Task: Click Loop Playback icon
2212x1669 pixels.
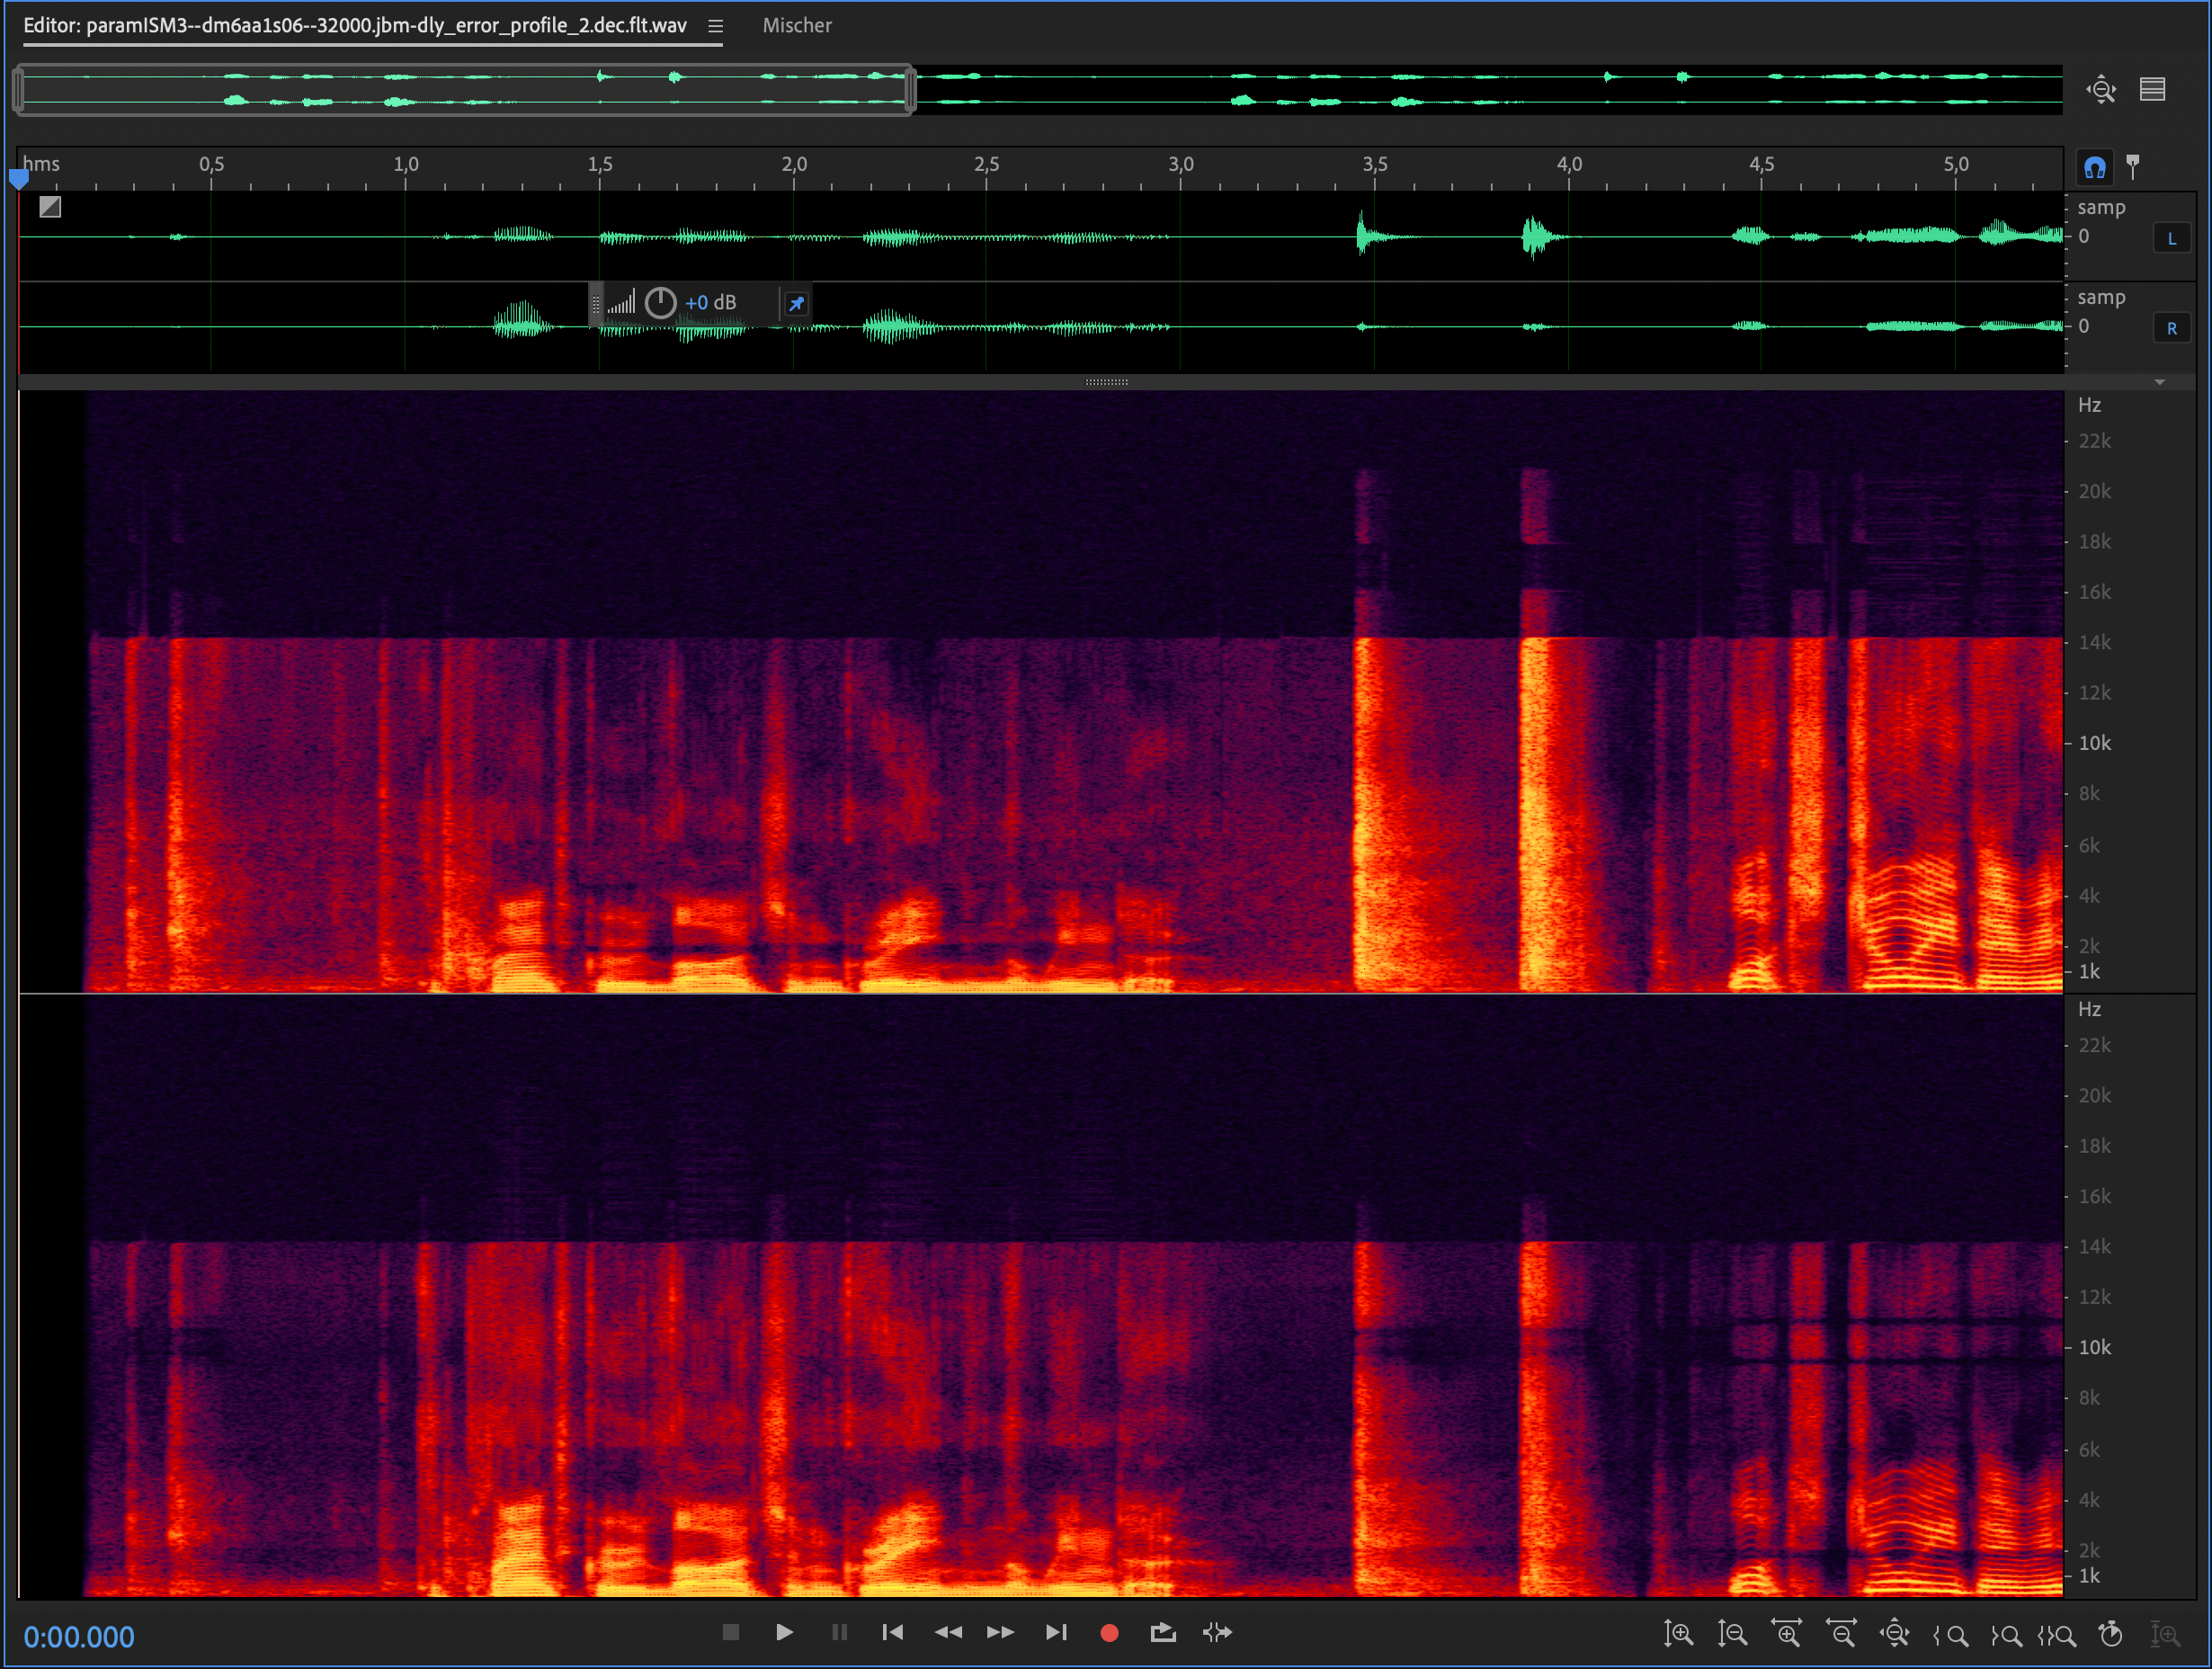Action: (1162, 1633)
